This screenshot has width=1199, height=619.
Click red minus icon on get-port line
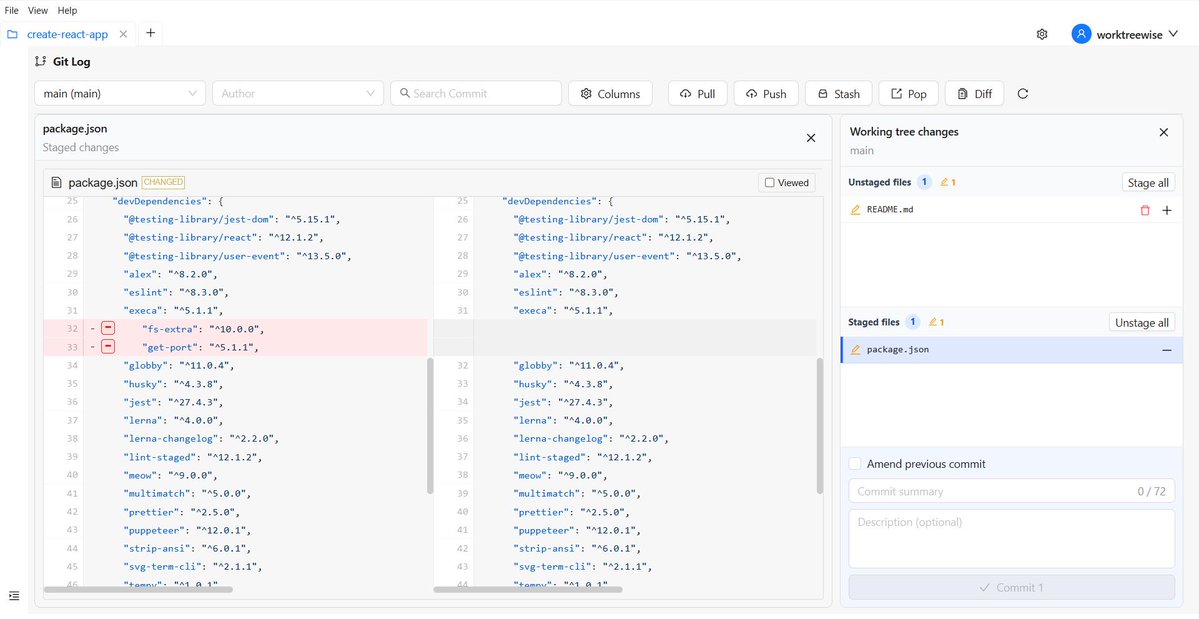[108, 347]
